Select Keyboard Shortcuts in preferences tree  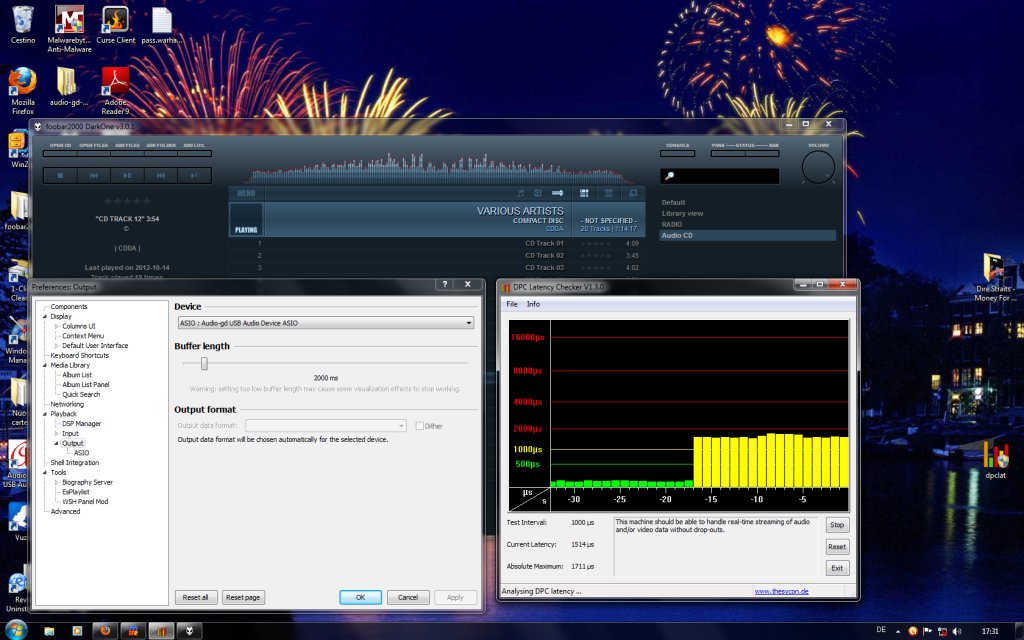(x=80, y=356)
